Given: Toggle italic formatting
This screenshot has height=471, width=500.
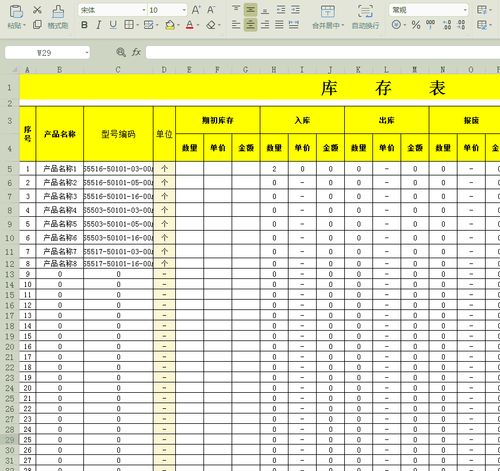Looking at the screenshot, I should point(99,25).
